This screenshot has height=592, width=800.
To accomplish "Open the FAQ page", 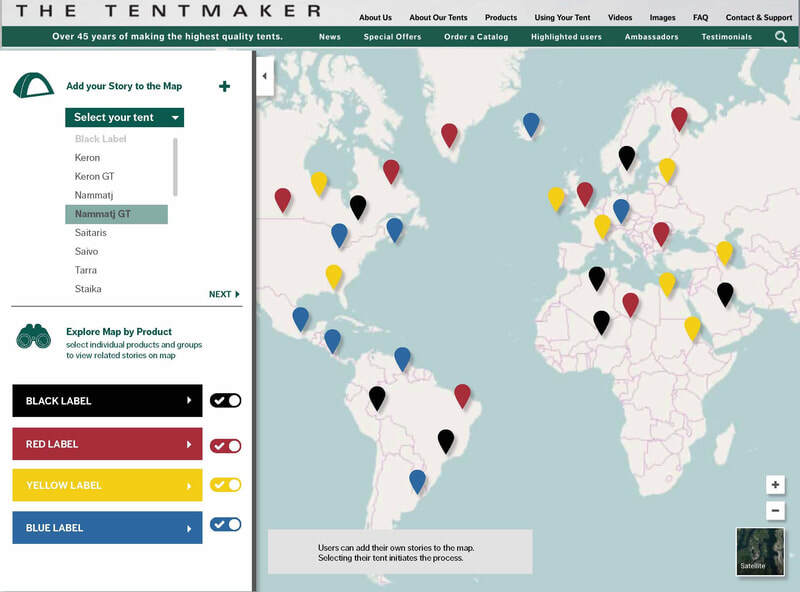I will (701, 17).
